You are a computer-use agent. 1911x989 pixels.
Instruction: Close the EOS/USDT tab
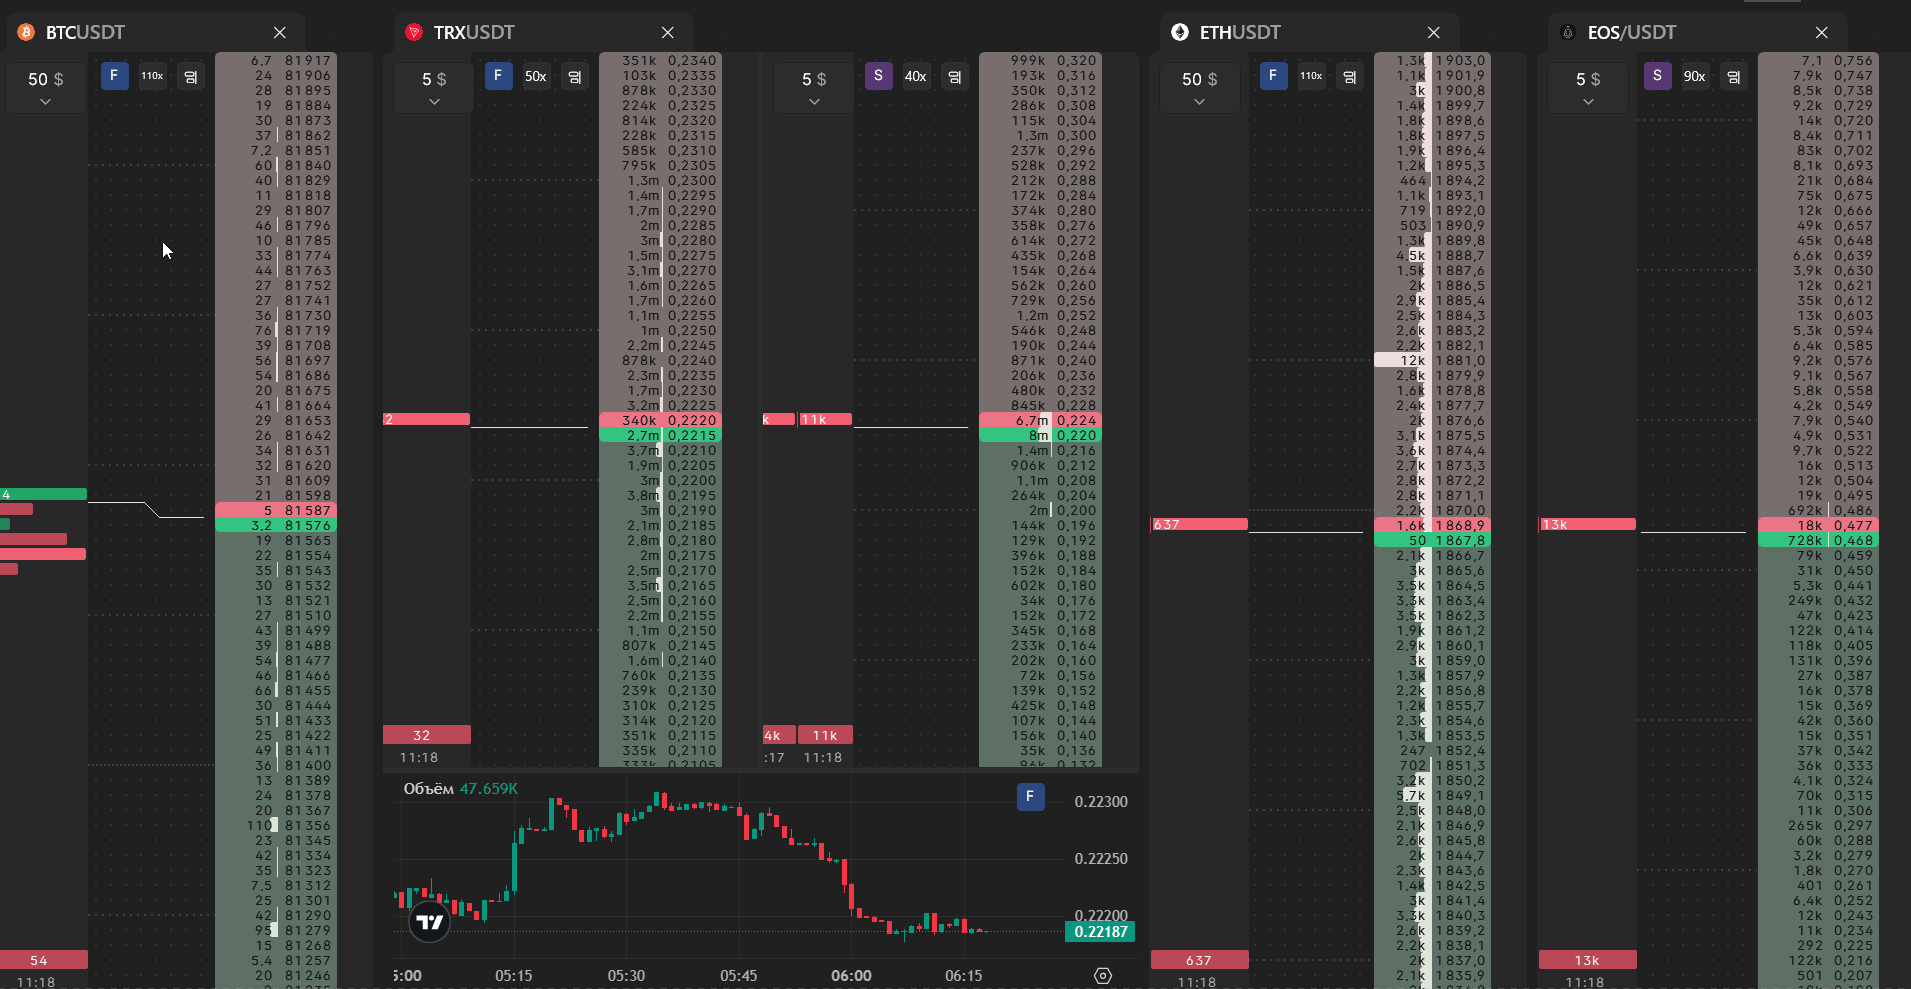1822,32
